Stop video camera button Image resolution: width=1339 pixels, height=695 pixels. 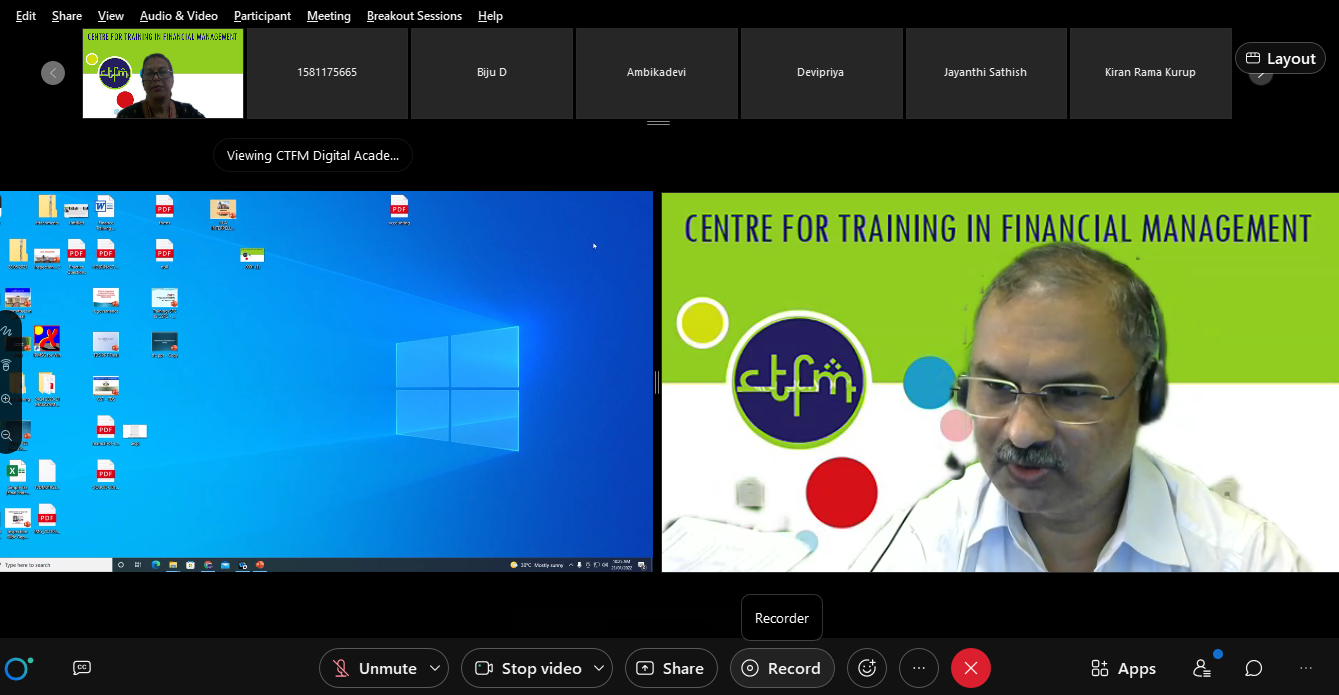pyautogui.click(x=527, y=668)
